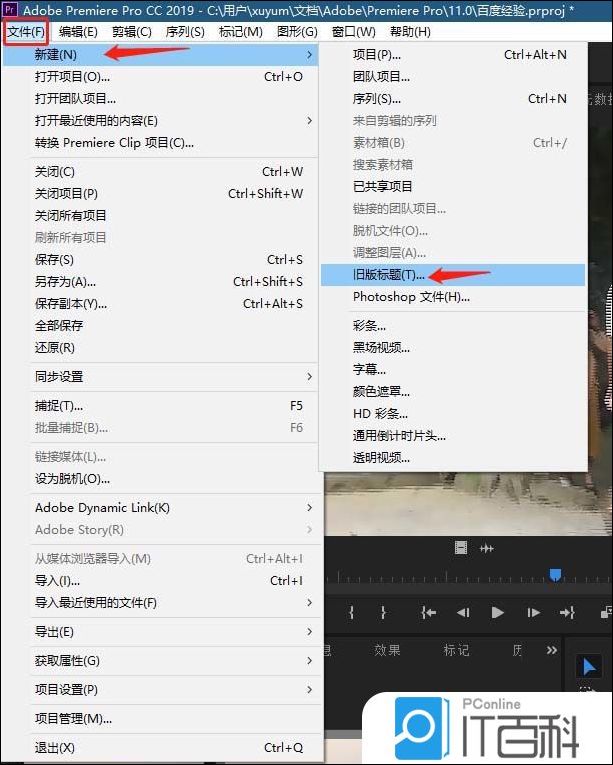Click the drag-video-only filmstrip icon

click(x=461, y=548)
